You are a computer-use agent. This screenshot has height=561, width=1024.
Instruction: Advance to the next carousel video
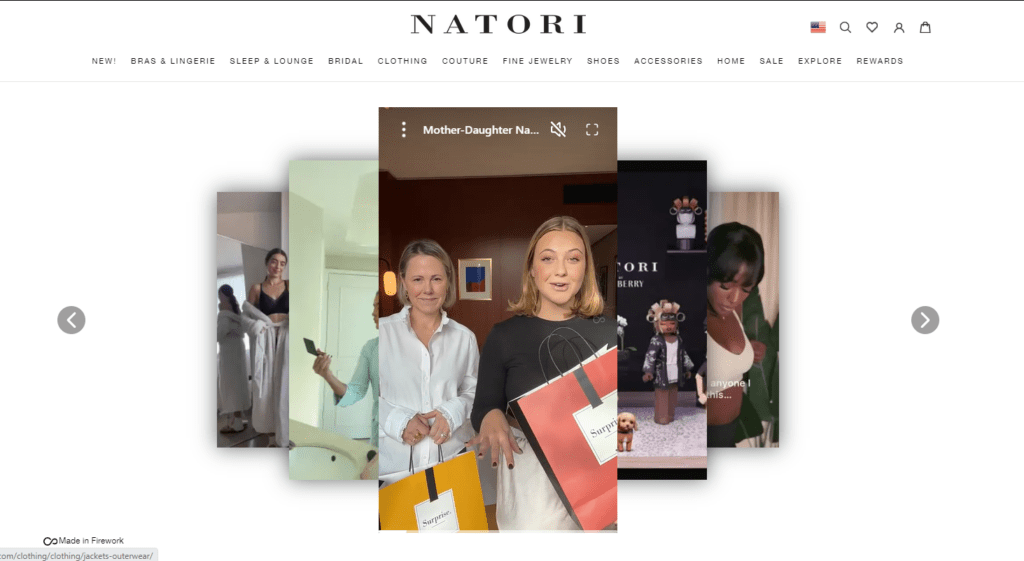[x=925, y=320]
